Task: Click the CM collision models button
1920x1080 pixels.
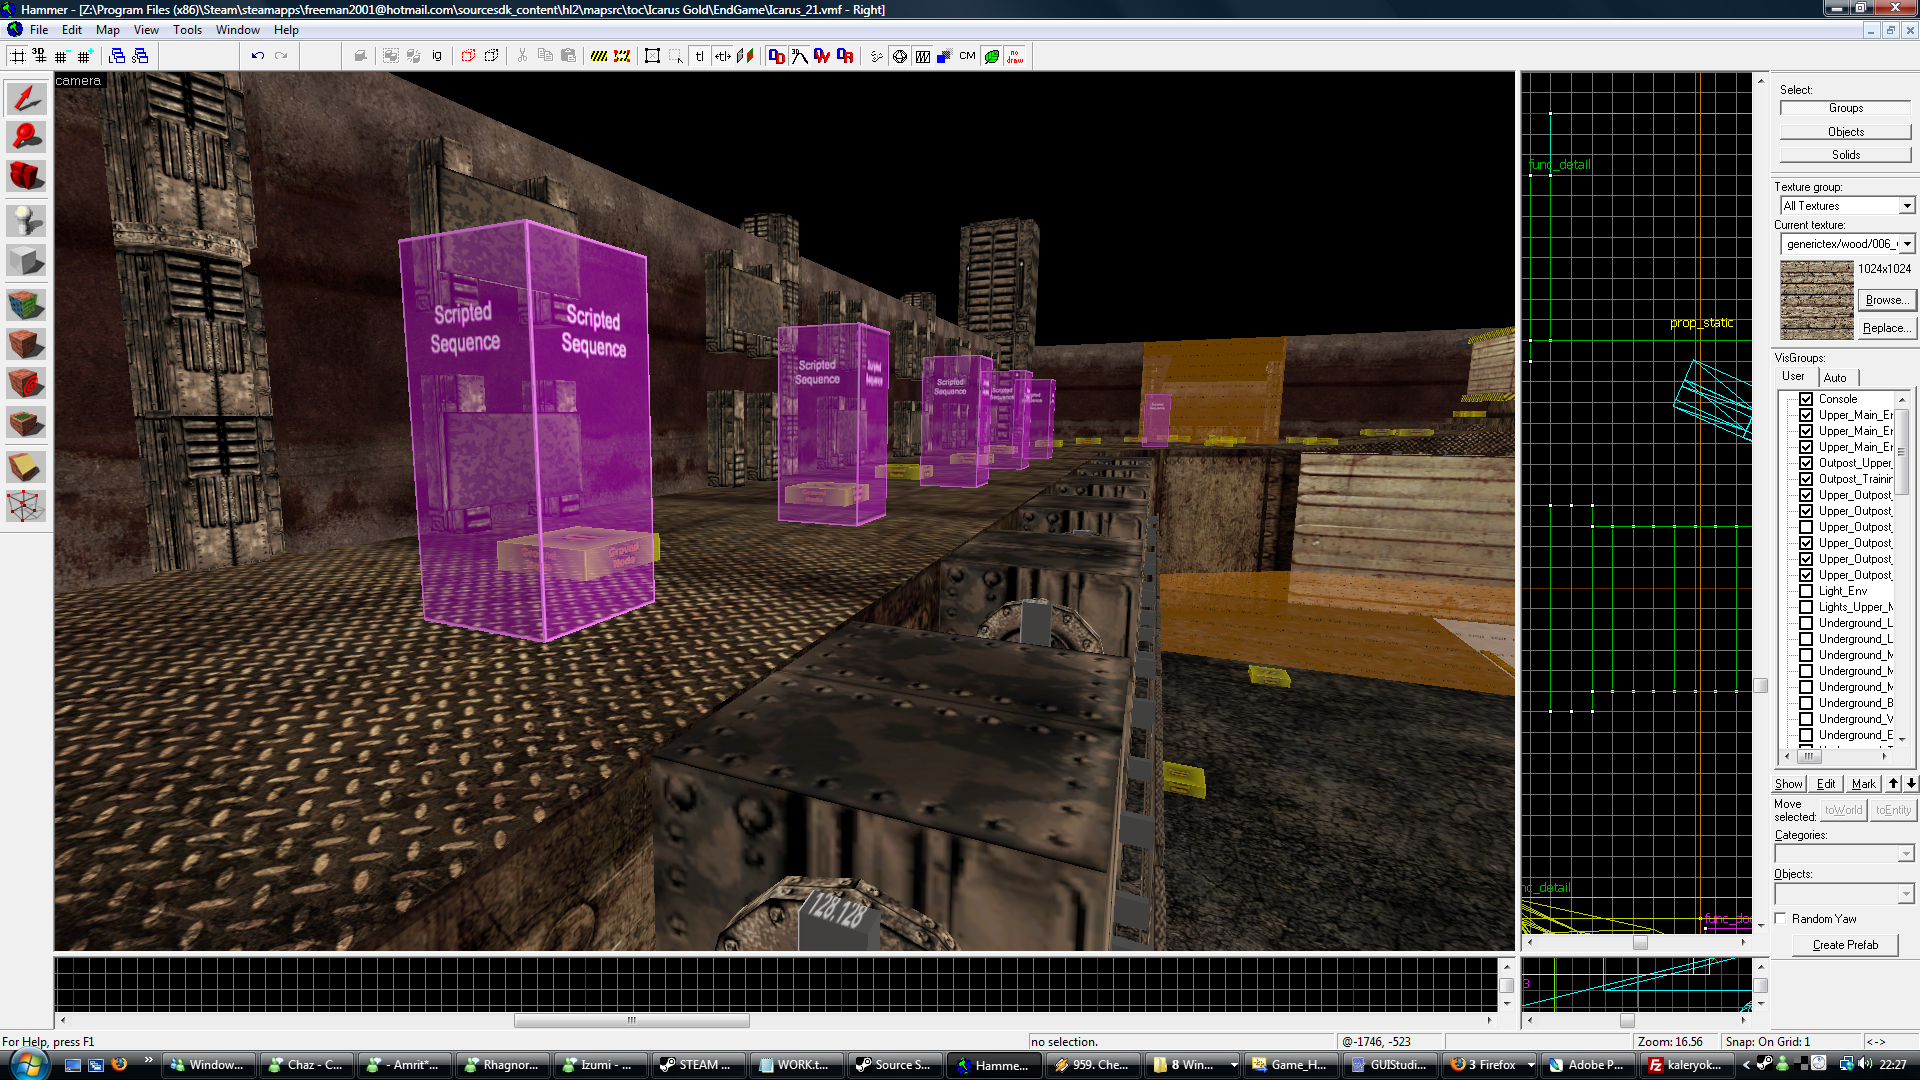Action: (x=967, y=56)
